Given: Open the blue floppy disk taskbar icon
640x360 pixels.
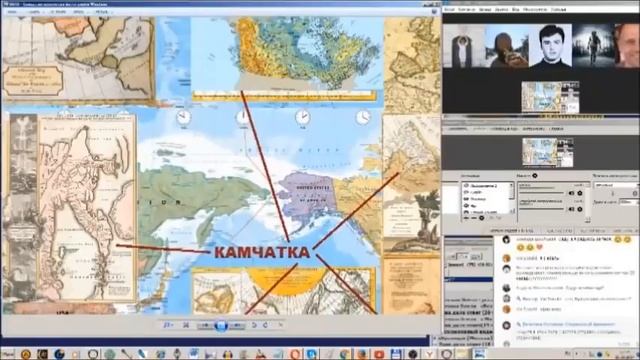Looking at the screenshot, I should click(x=396, y=354).
